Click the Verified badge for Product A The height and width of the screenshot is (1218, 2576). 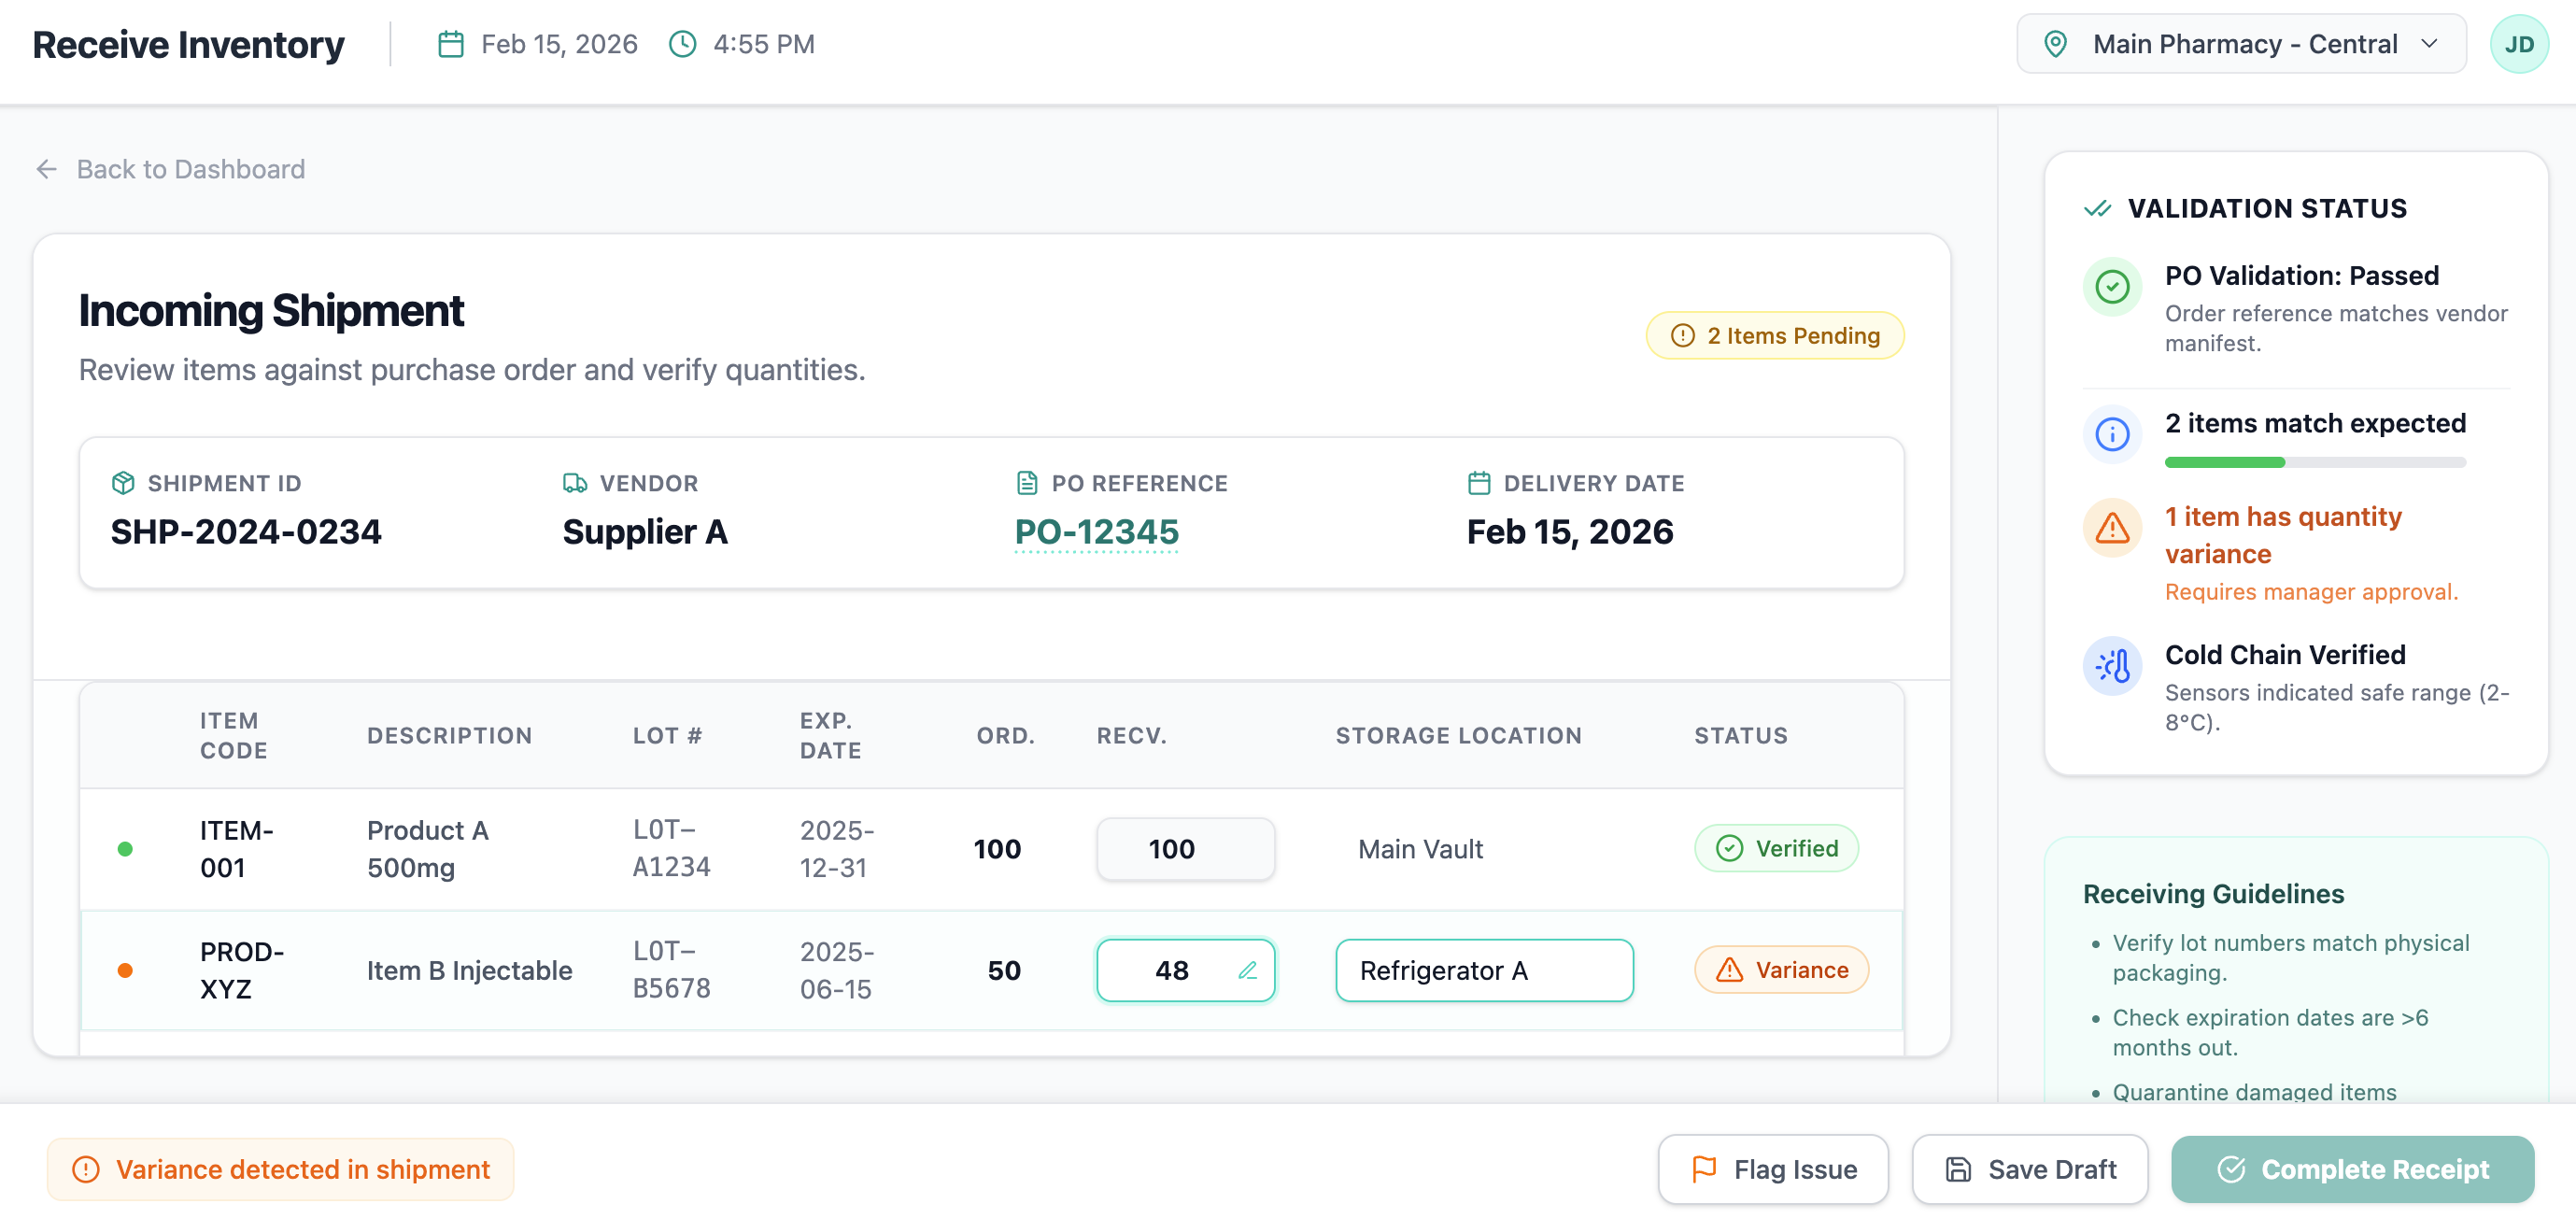pos(1776,848)
